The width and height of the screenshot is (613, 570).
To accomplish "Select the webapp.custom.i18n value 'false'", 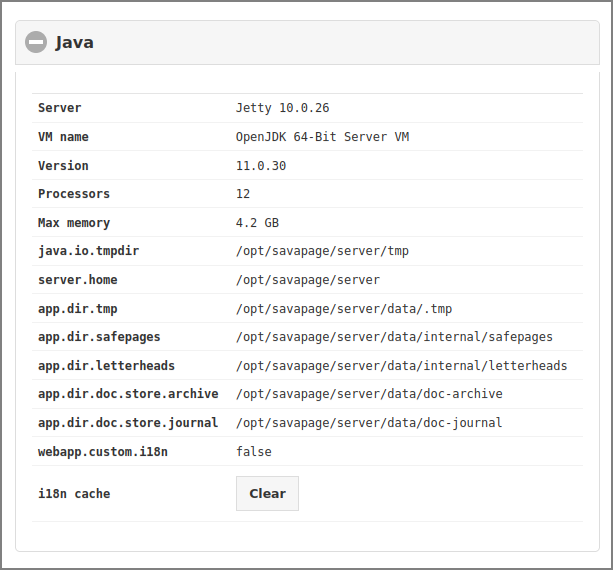I will tap(254, 452).
